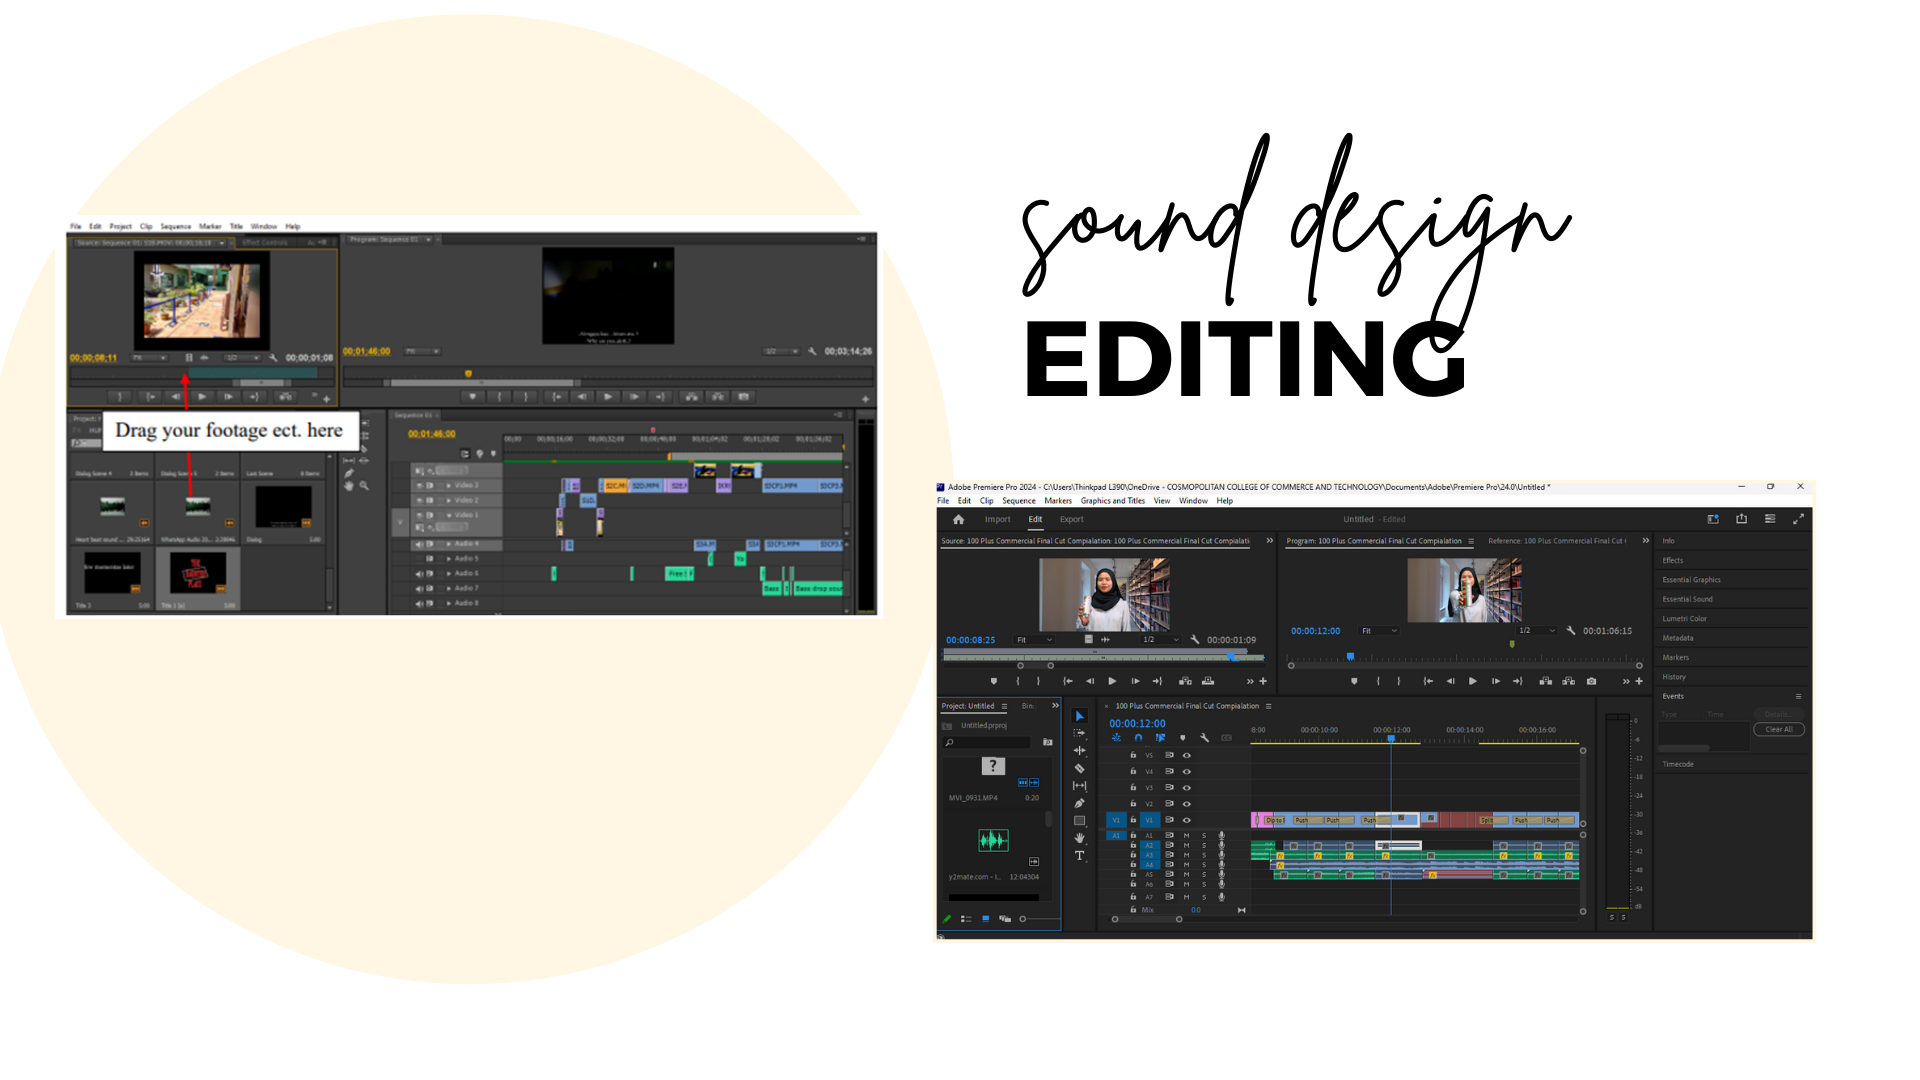1920x1080 pixels.
Task: Hide track V5 with its eye icon
Action: [1187, 755]
